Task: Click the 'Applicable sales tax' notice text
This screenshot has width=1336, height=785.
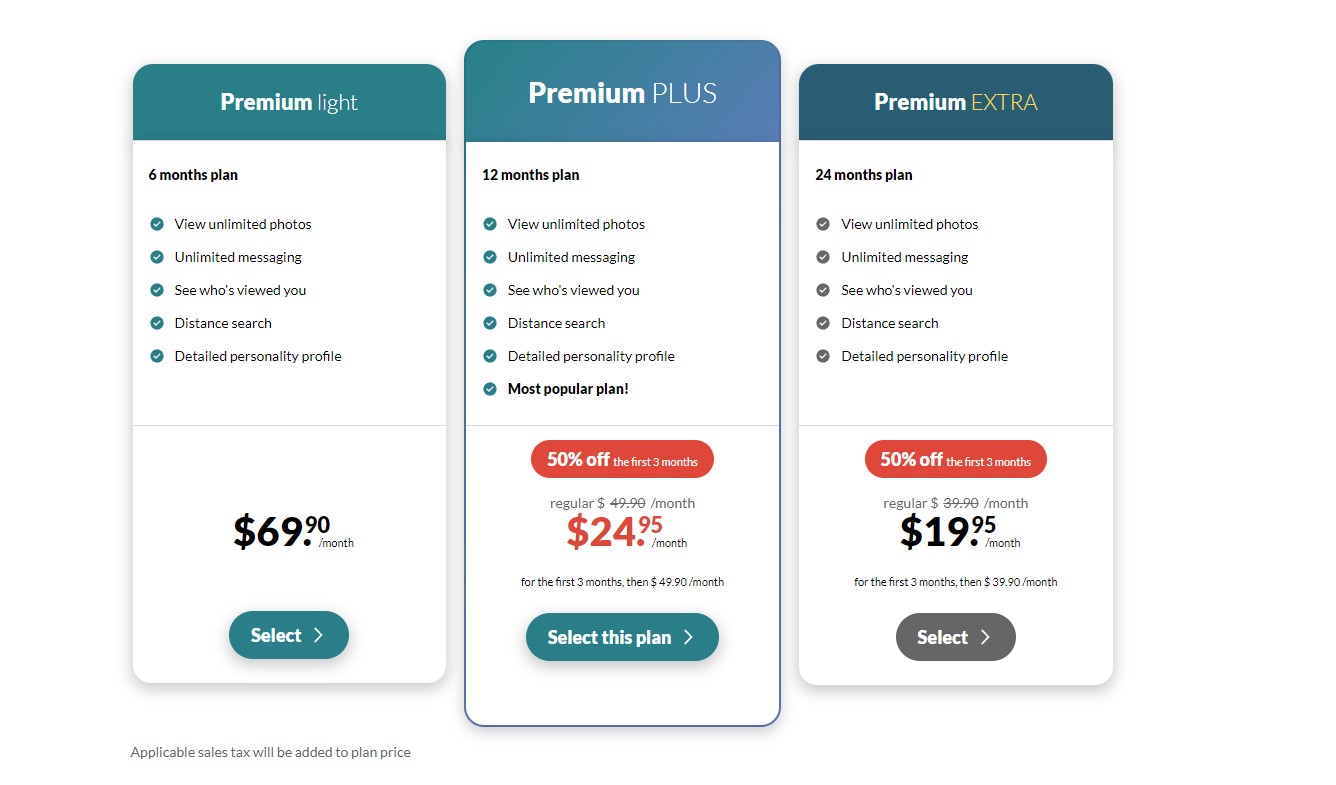Action: click(x=270, y=752)
